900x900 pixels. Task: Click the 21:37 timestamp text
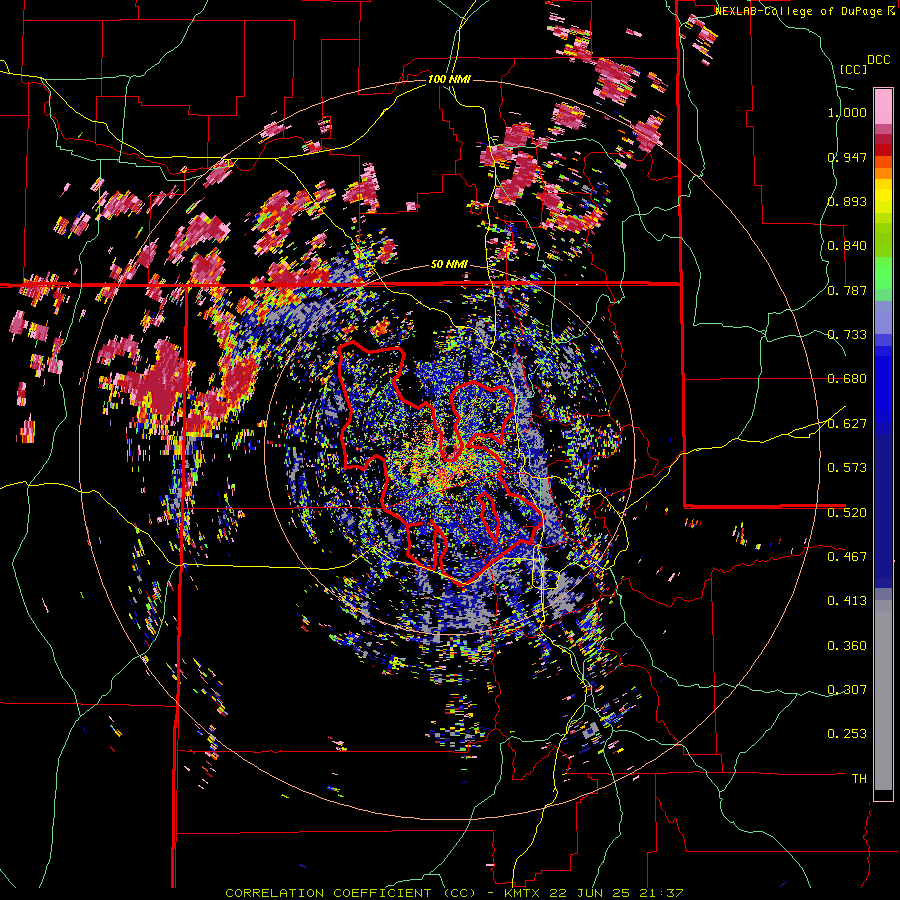tap(660, 893)
